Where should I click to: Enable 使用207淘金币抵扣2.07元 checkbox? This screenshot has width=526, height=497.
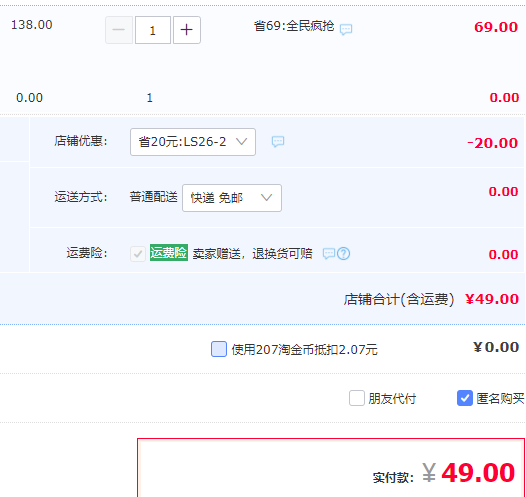219,349
